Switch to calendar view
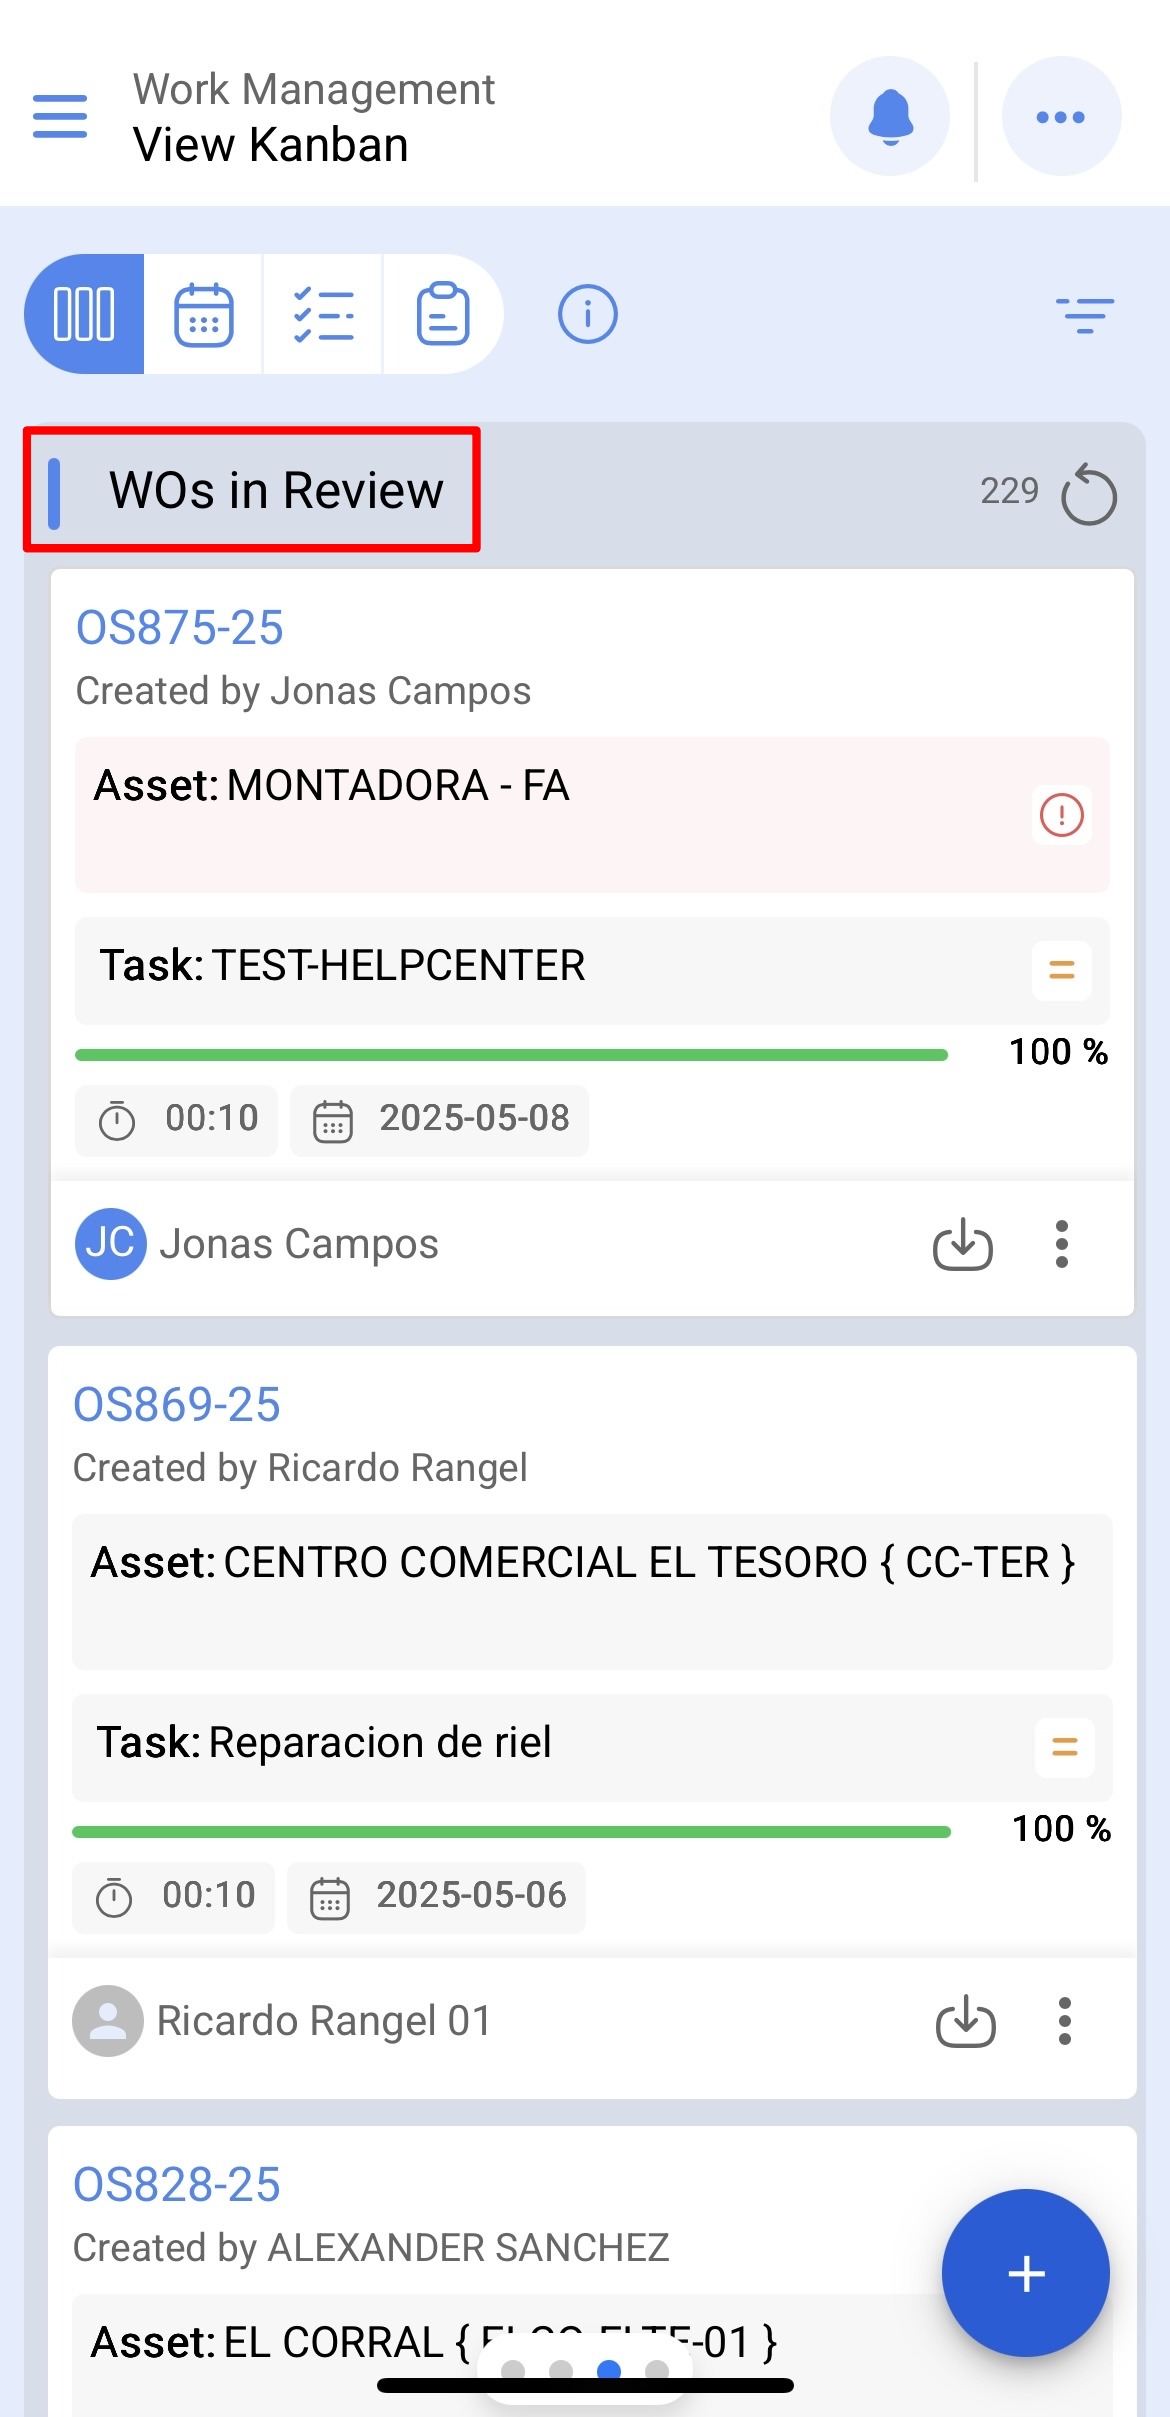This screenshot has height=2417, width=1170. 204,314
